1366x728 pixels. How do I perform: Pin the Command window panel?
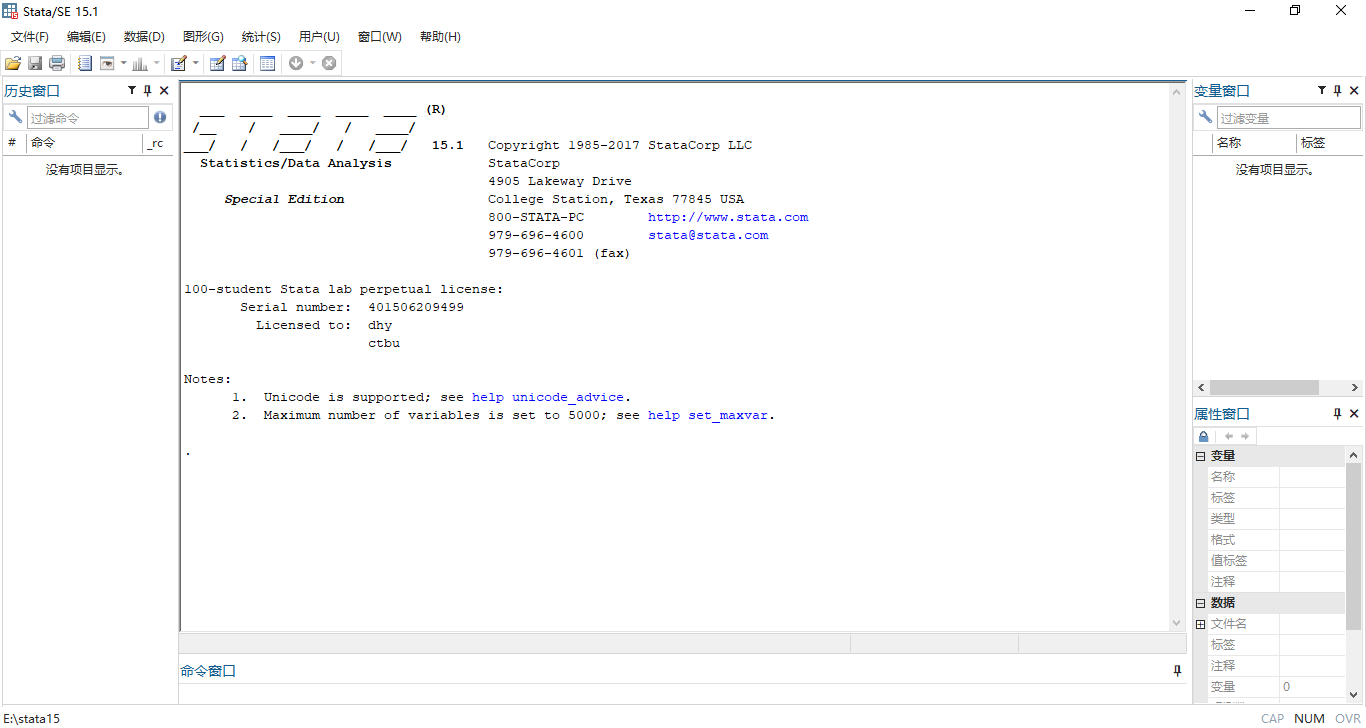point(1177,671)
